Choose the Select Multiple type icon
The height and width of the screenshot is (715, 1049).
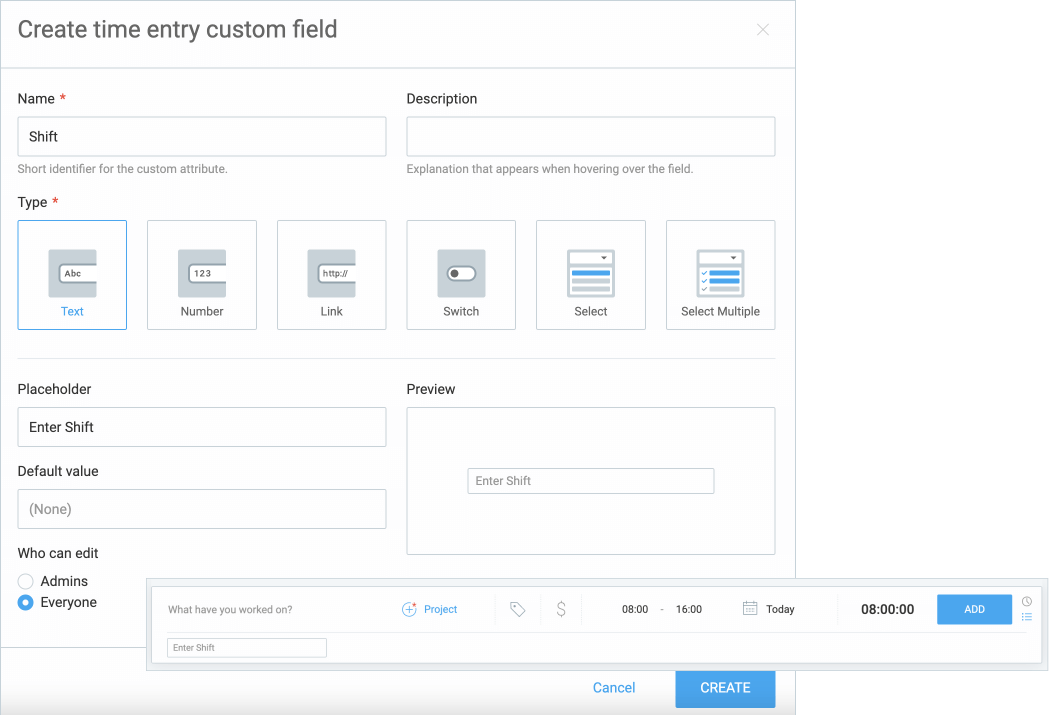tap(720, 274)
